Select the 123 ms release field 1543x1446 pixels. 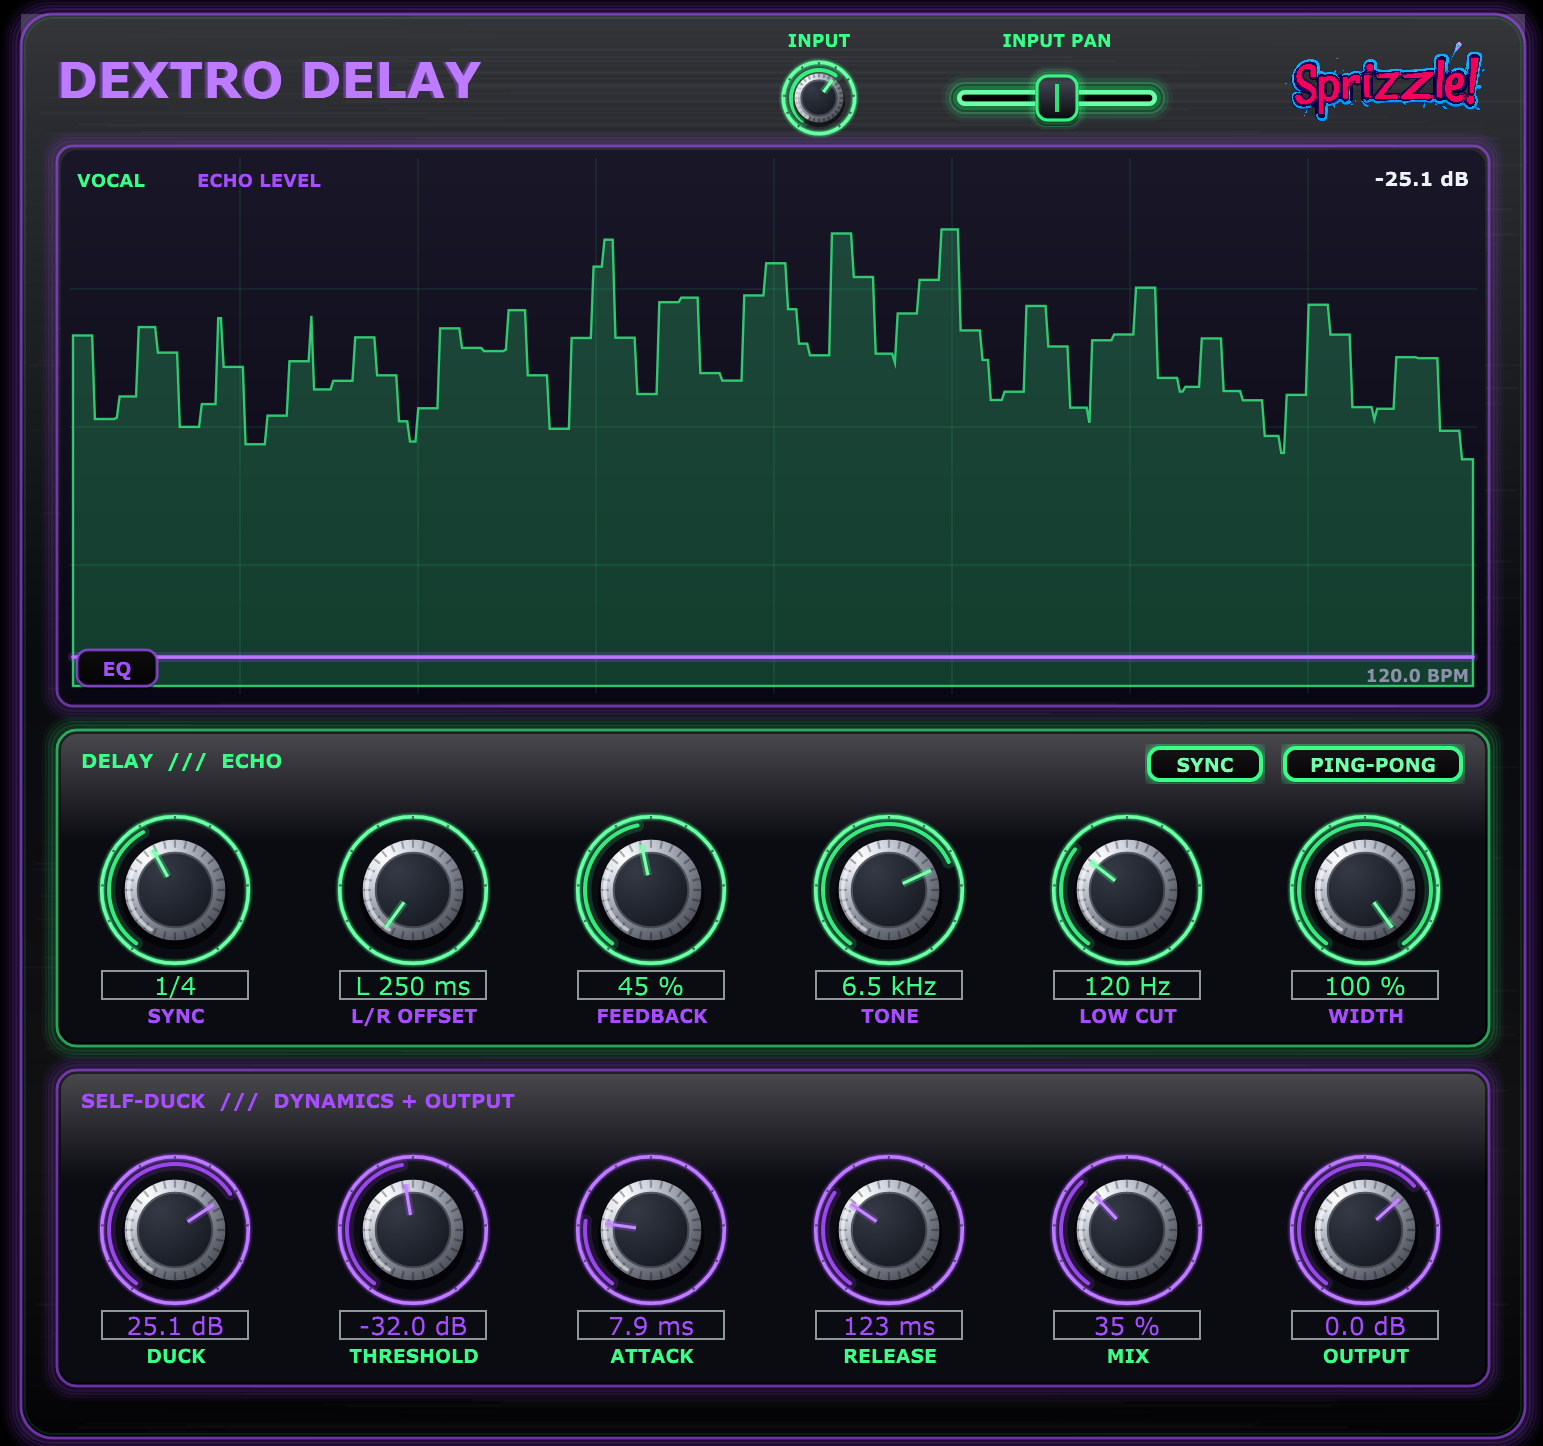pyautogui.click(x=889, y=1325)
